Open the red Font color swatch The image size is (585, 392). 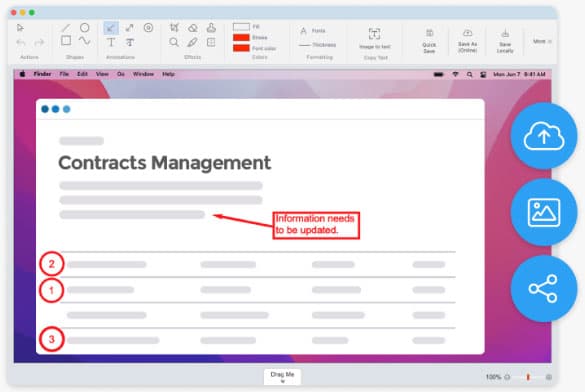point(241,48)
